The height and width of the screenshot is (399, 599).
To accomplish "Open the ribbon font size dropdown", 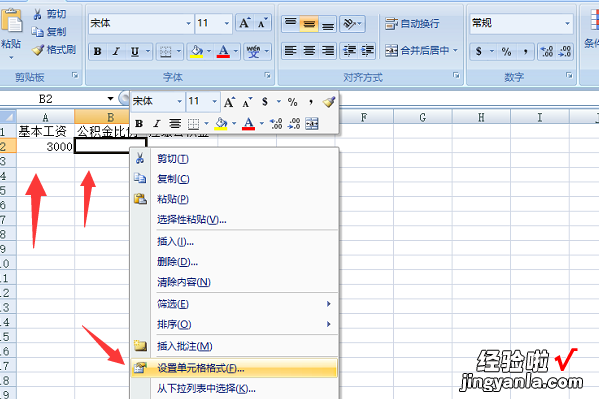I will (x=227, y=23).
